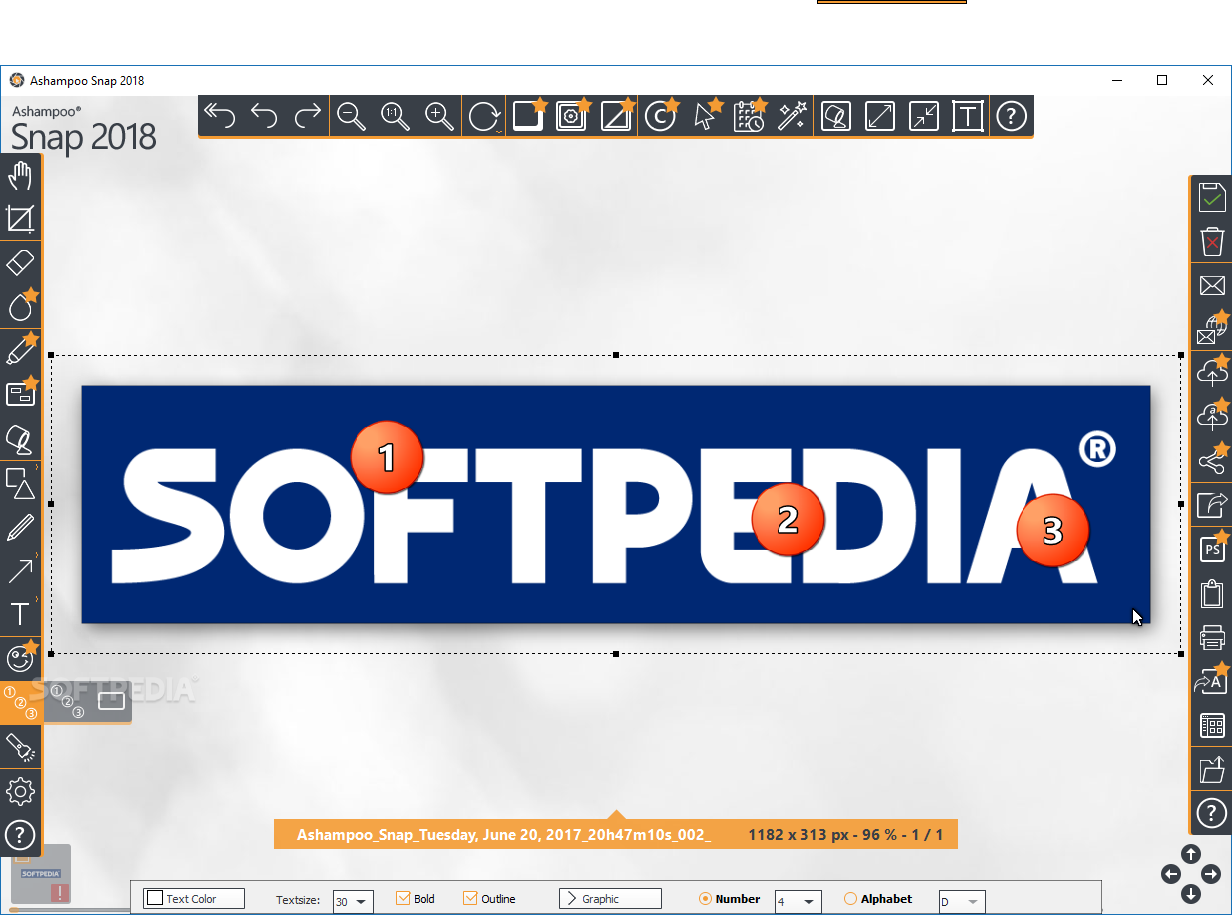
Task: Select the Crop tool
Action: click(x=20, y=219)
